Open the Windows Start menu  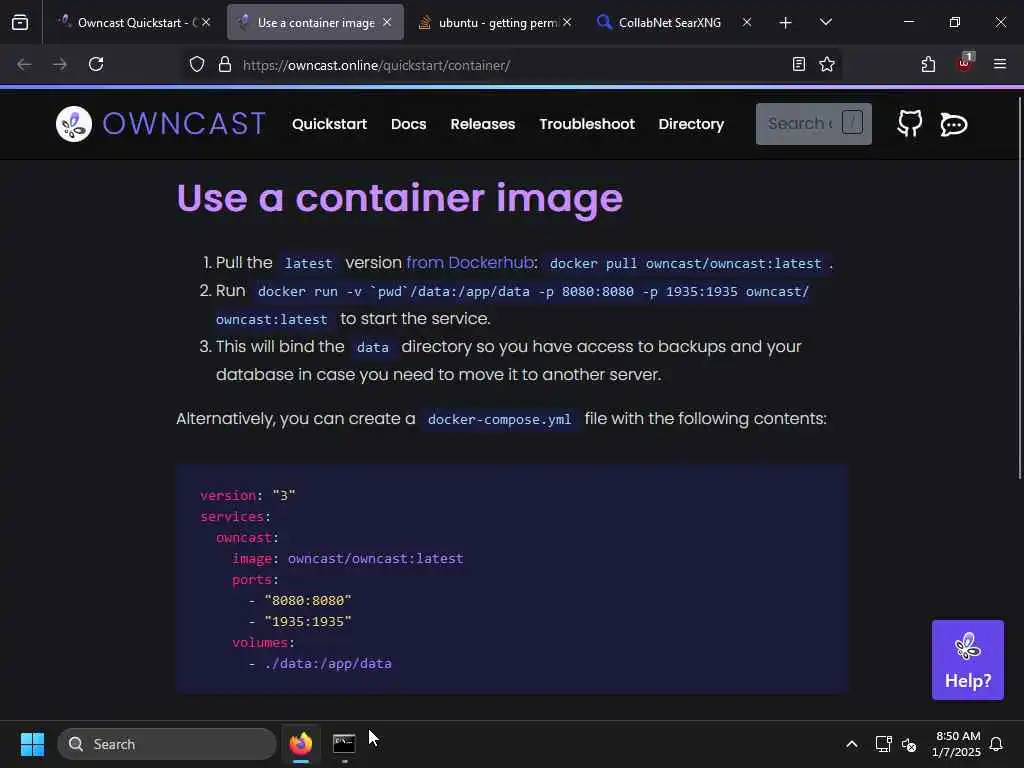tap(32, 744)
